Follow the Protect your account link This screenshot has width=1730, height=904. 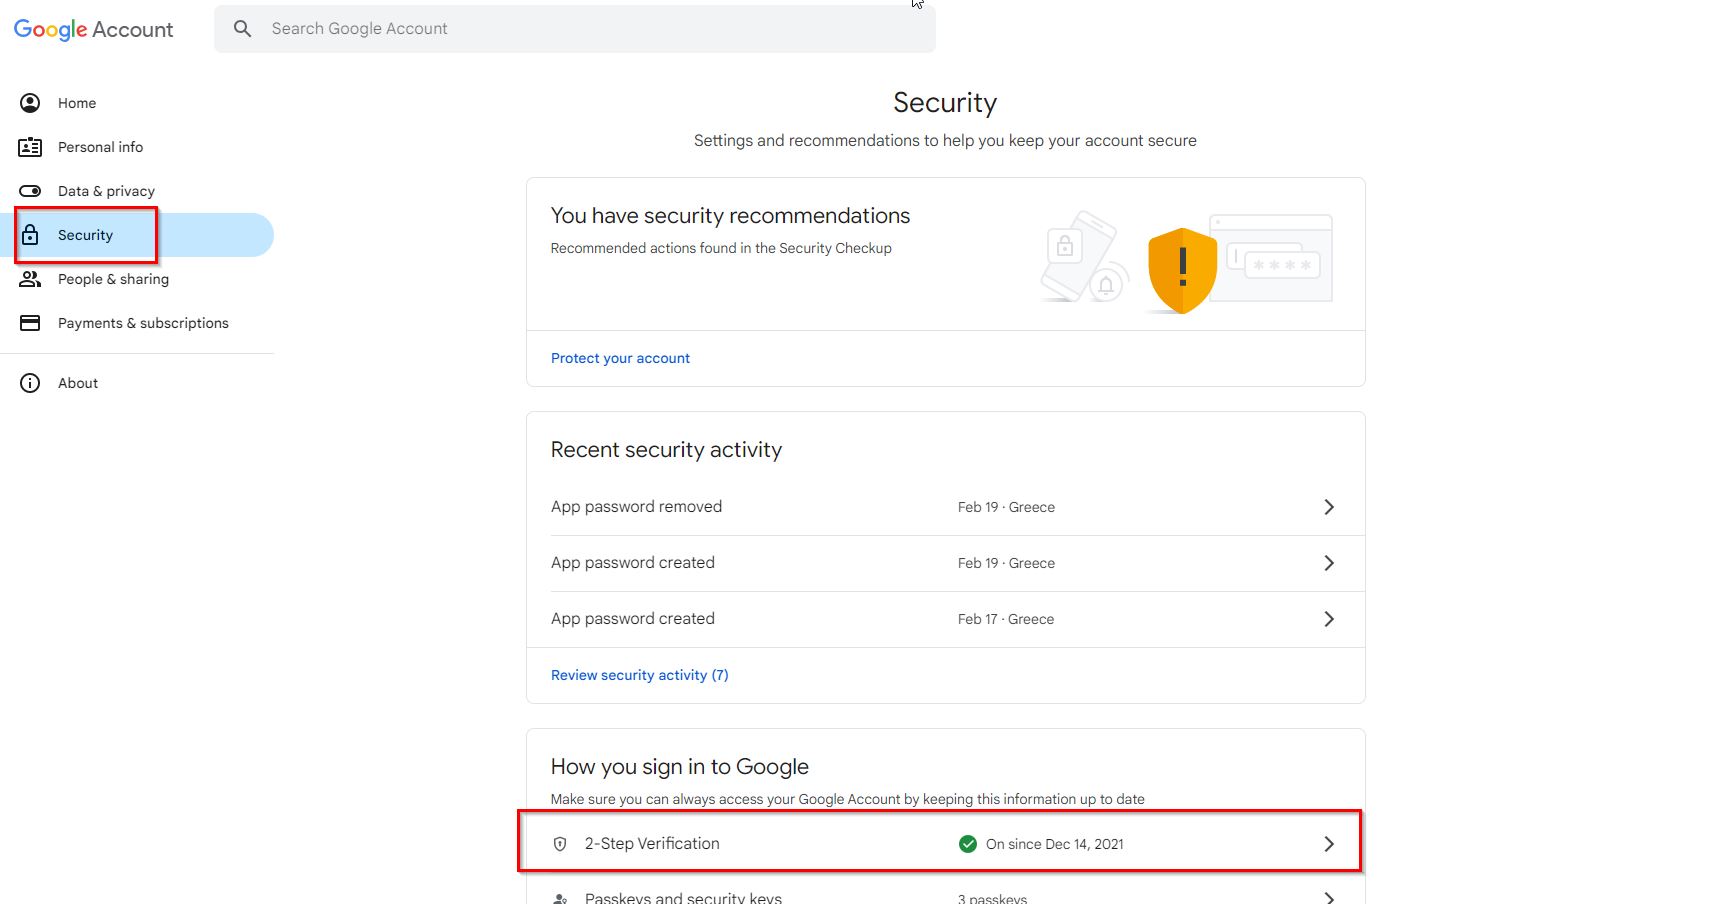[x=620, y=358]
